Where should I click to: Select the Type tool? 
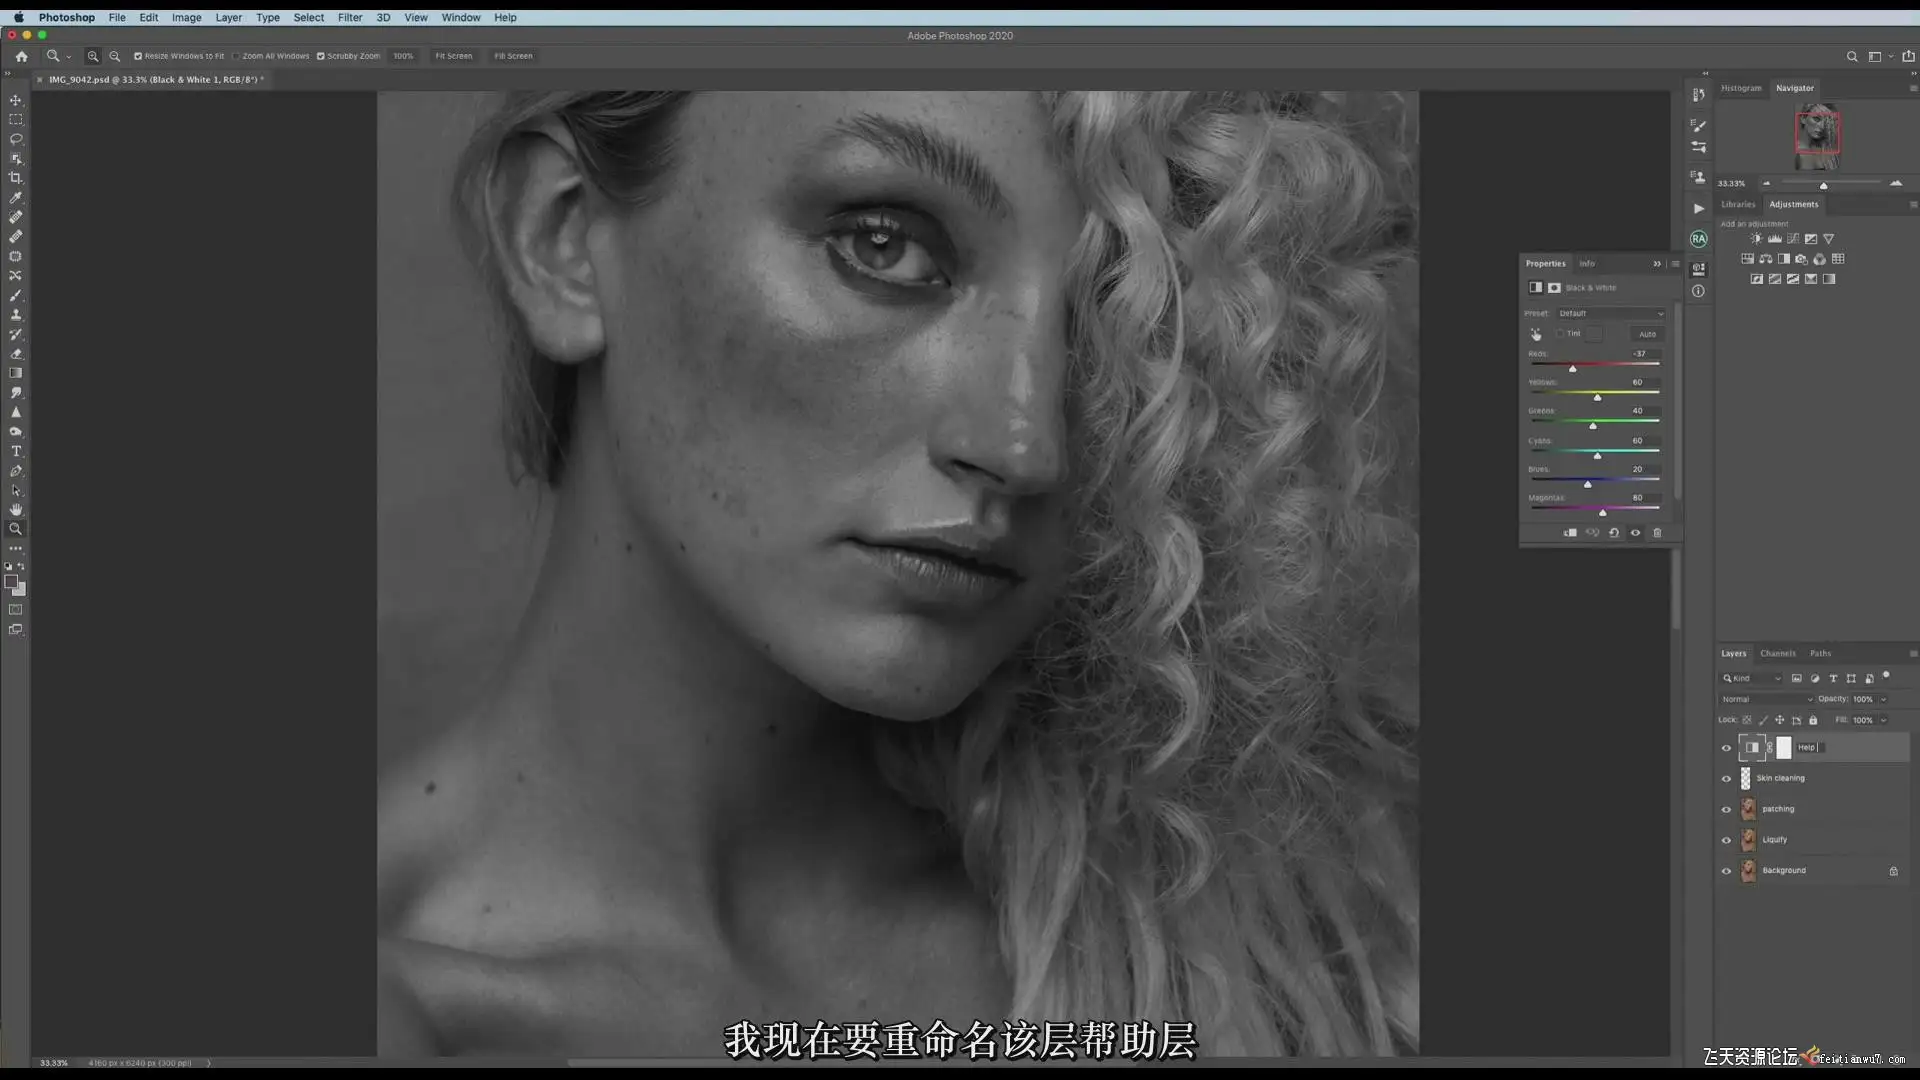pos(15,451)
